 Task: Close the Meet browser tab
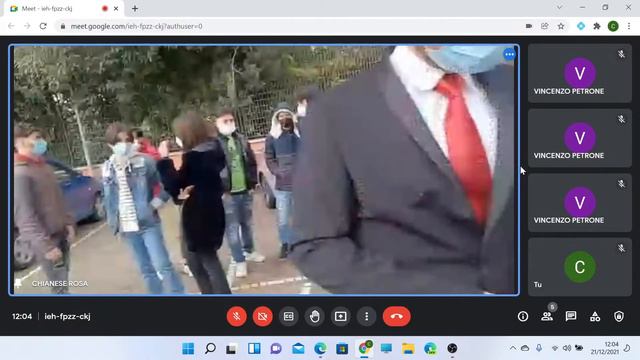116,8
